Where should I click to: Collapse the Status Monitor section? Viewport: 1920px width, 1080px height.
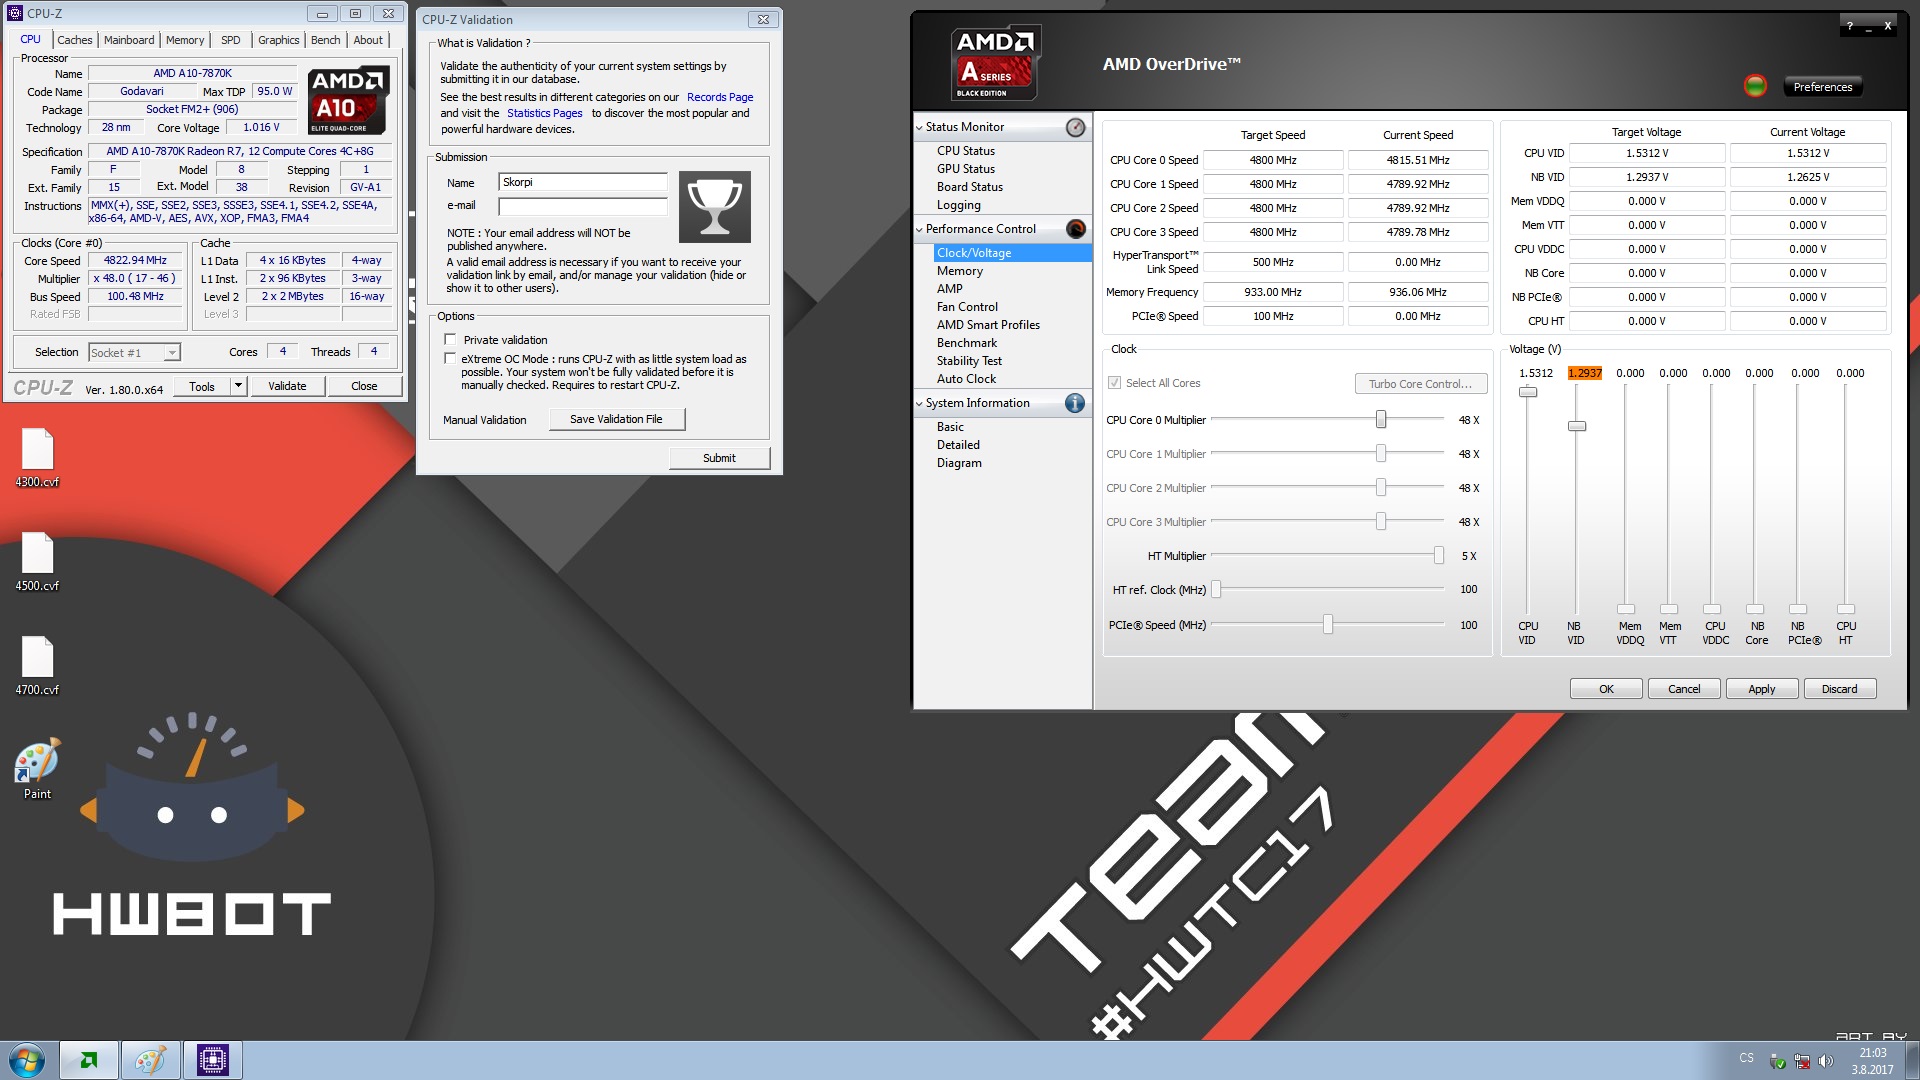pos(920,128)
